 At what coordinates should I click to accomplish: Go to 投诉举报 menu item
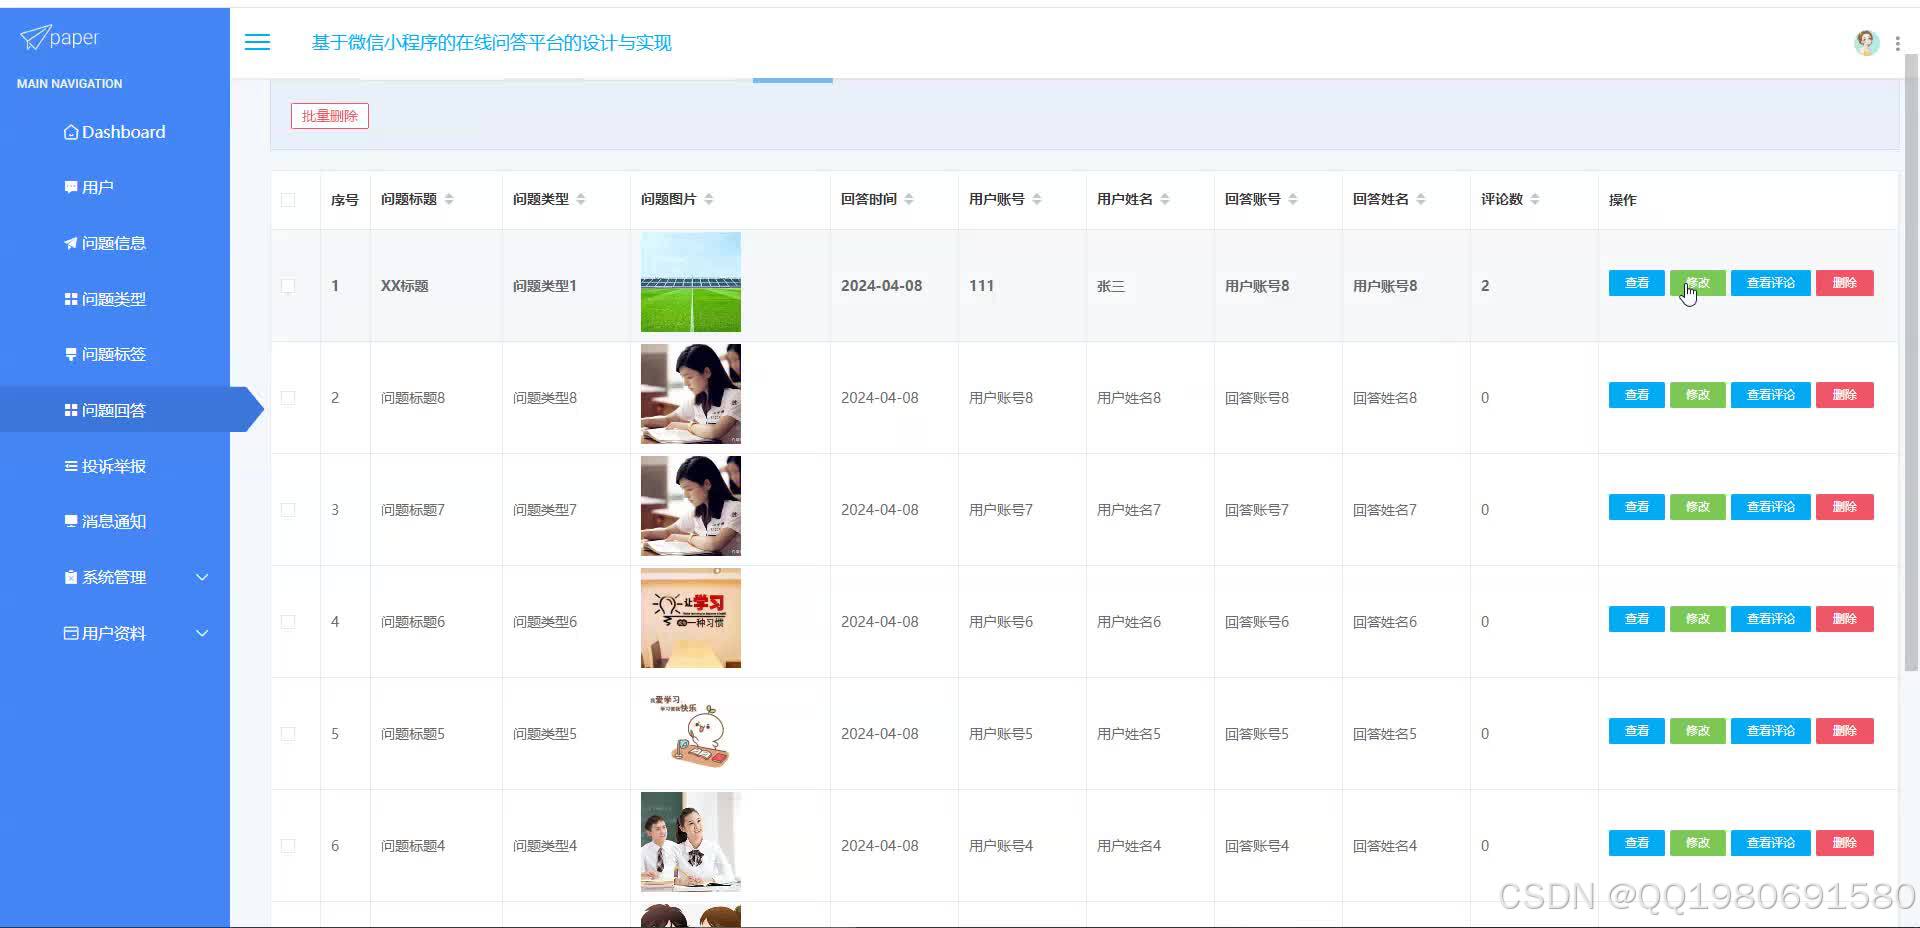pyautogui.click(x=115, y=466)
